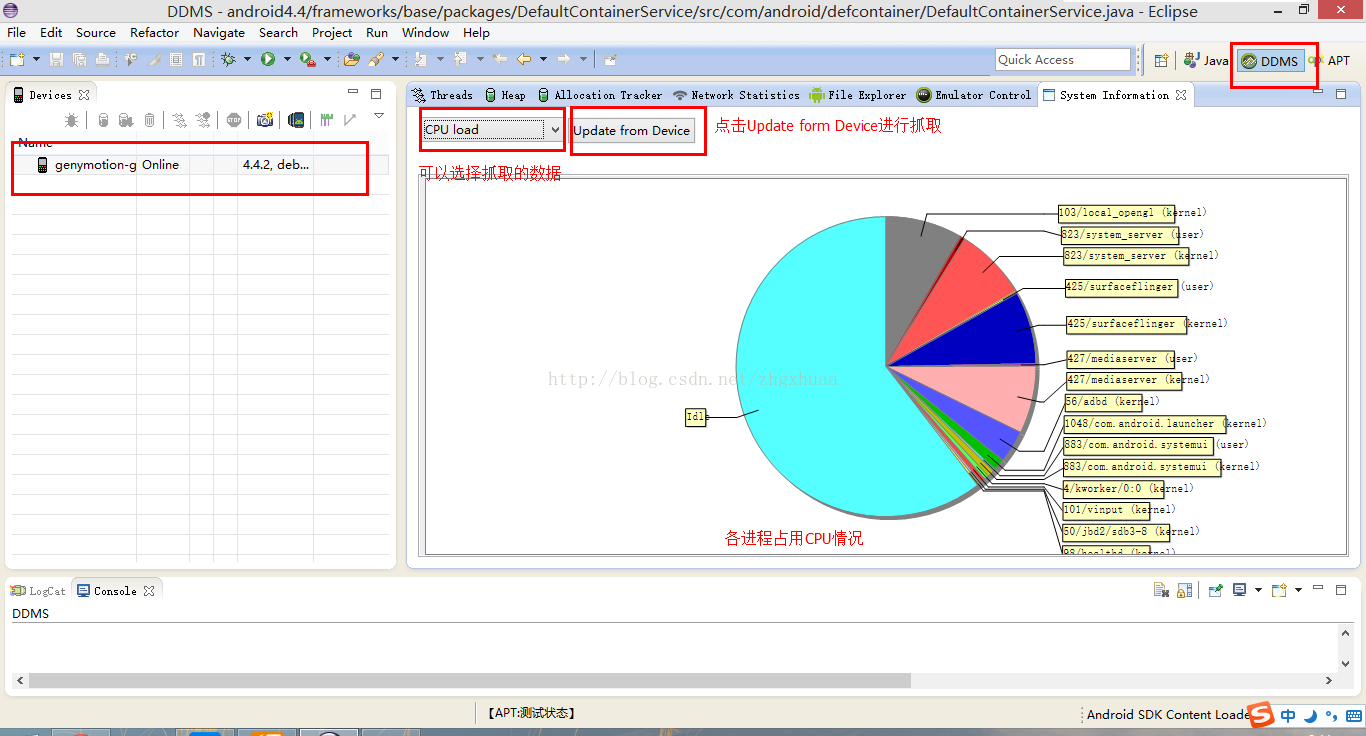The image size is (1366, 736).
Task: Select the genymotion device row
Action: click(x=200, y=165)
